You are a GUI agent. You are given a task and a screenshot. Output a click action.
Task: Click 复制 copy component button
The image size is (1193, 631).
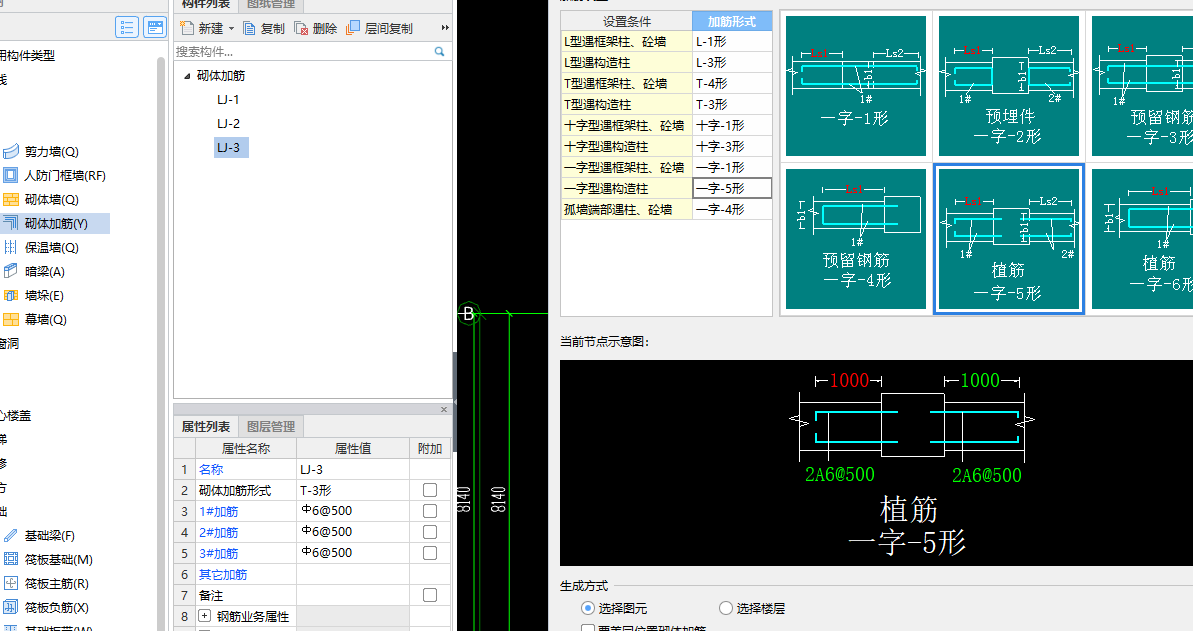tap(264, 28)
